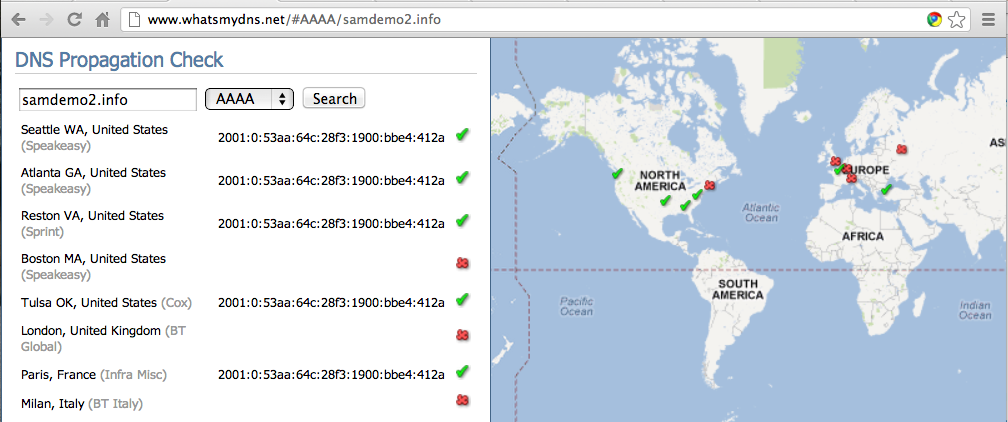The height and width of the screenshot is (422, 1008).
Task: Select the Tulsa check marker on the map
Action: 665,201
